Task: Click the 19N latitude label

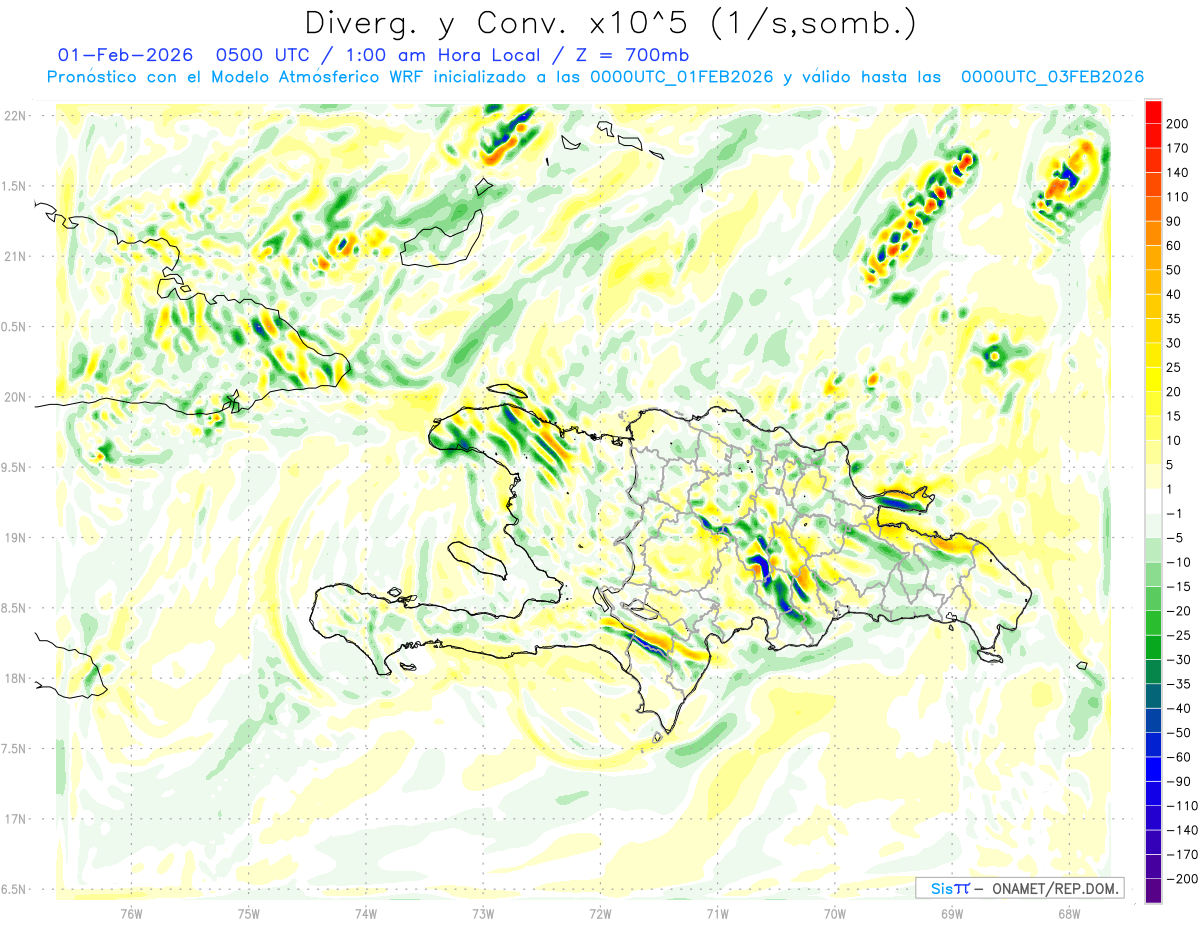Action: pos(15,538)
